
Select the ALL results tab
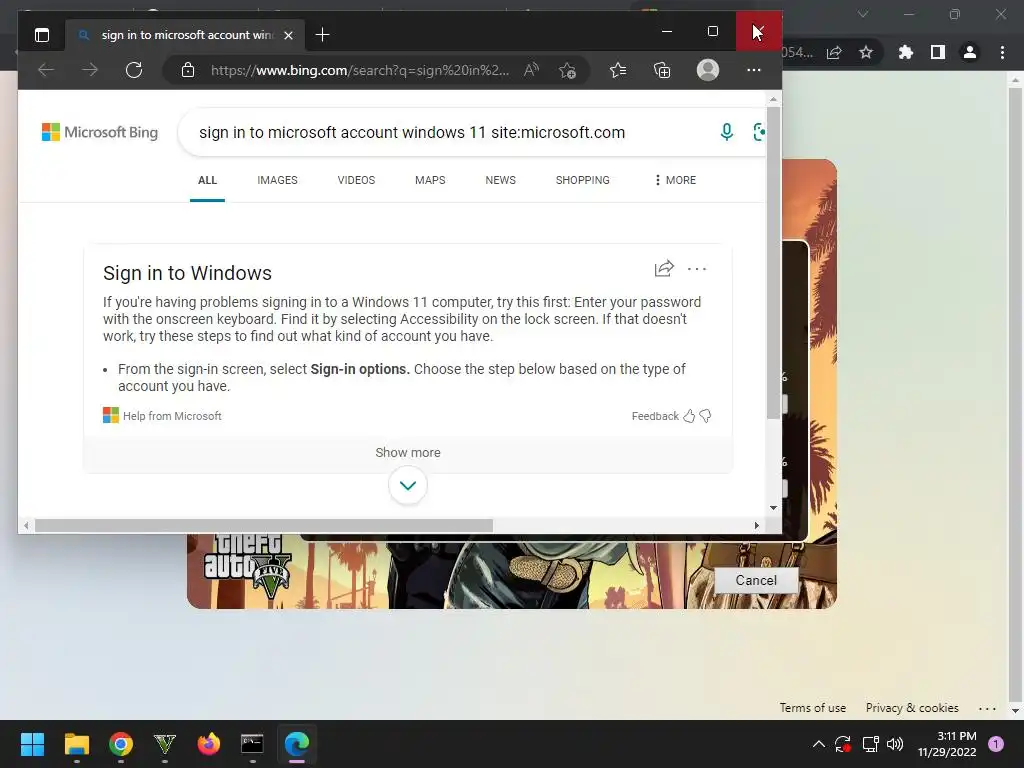(207, 180)
